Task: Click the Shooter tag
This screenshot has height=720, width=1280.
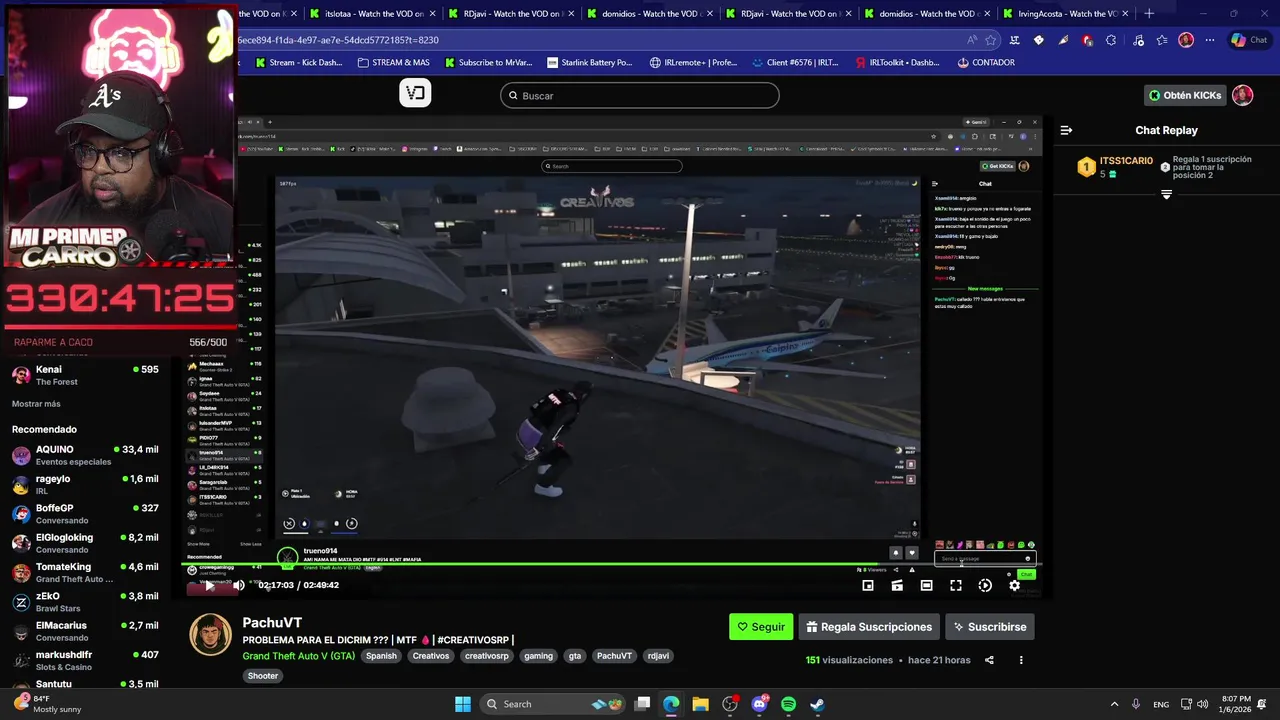Action: click(263, 676)
